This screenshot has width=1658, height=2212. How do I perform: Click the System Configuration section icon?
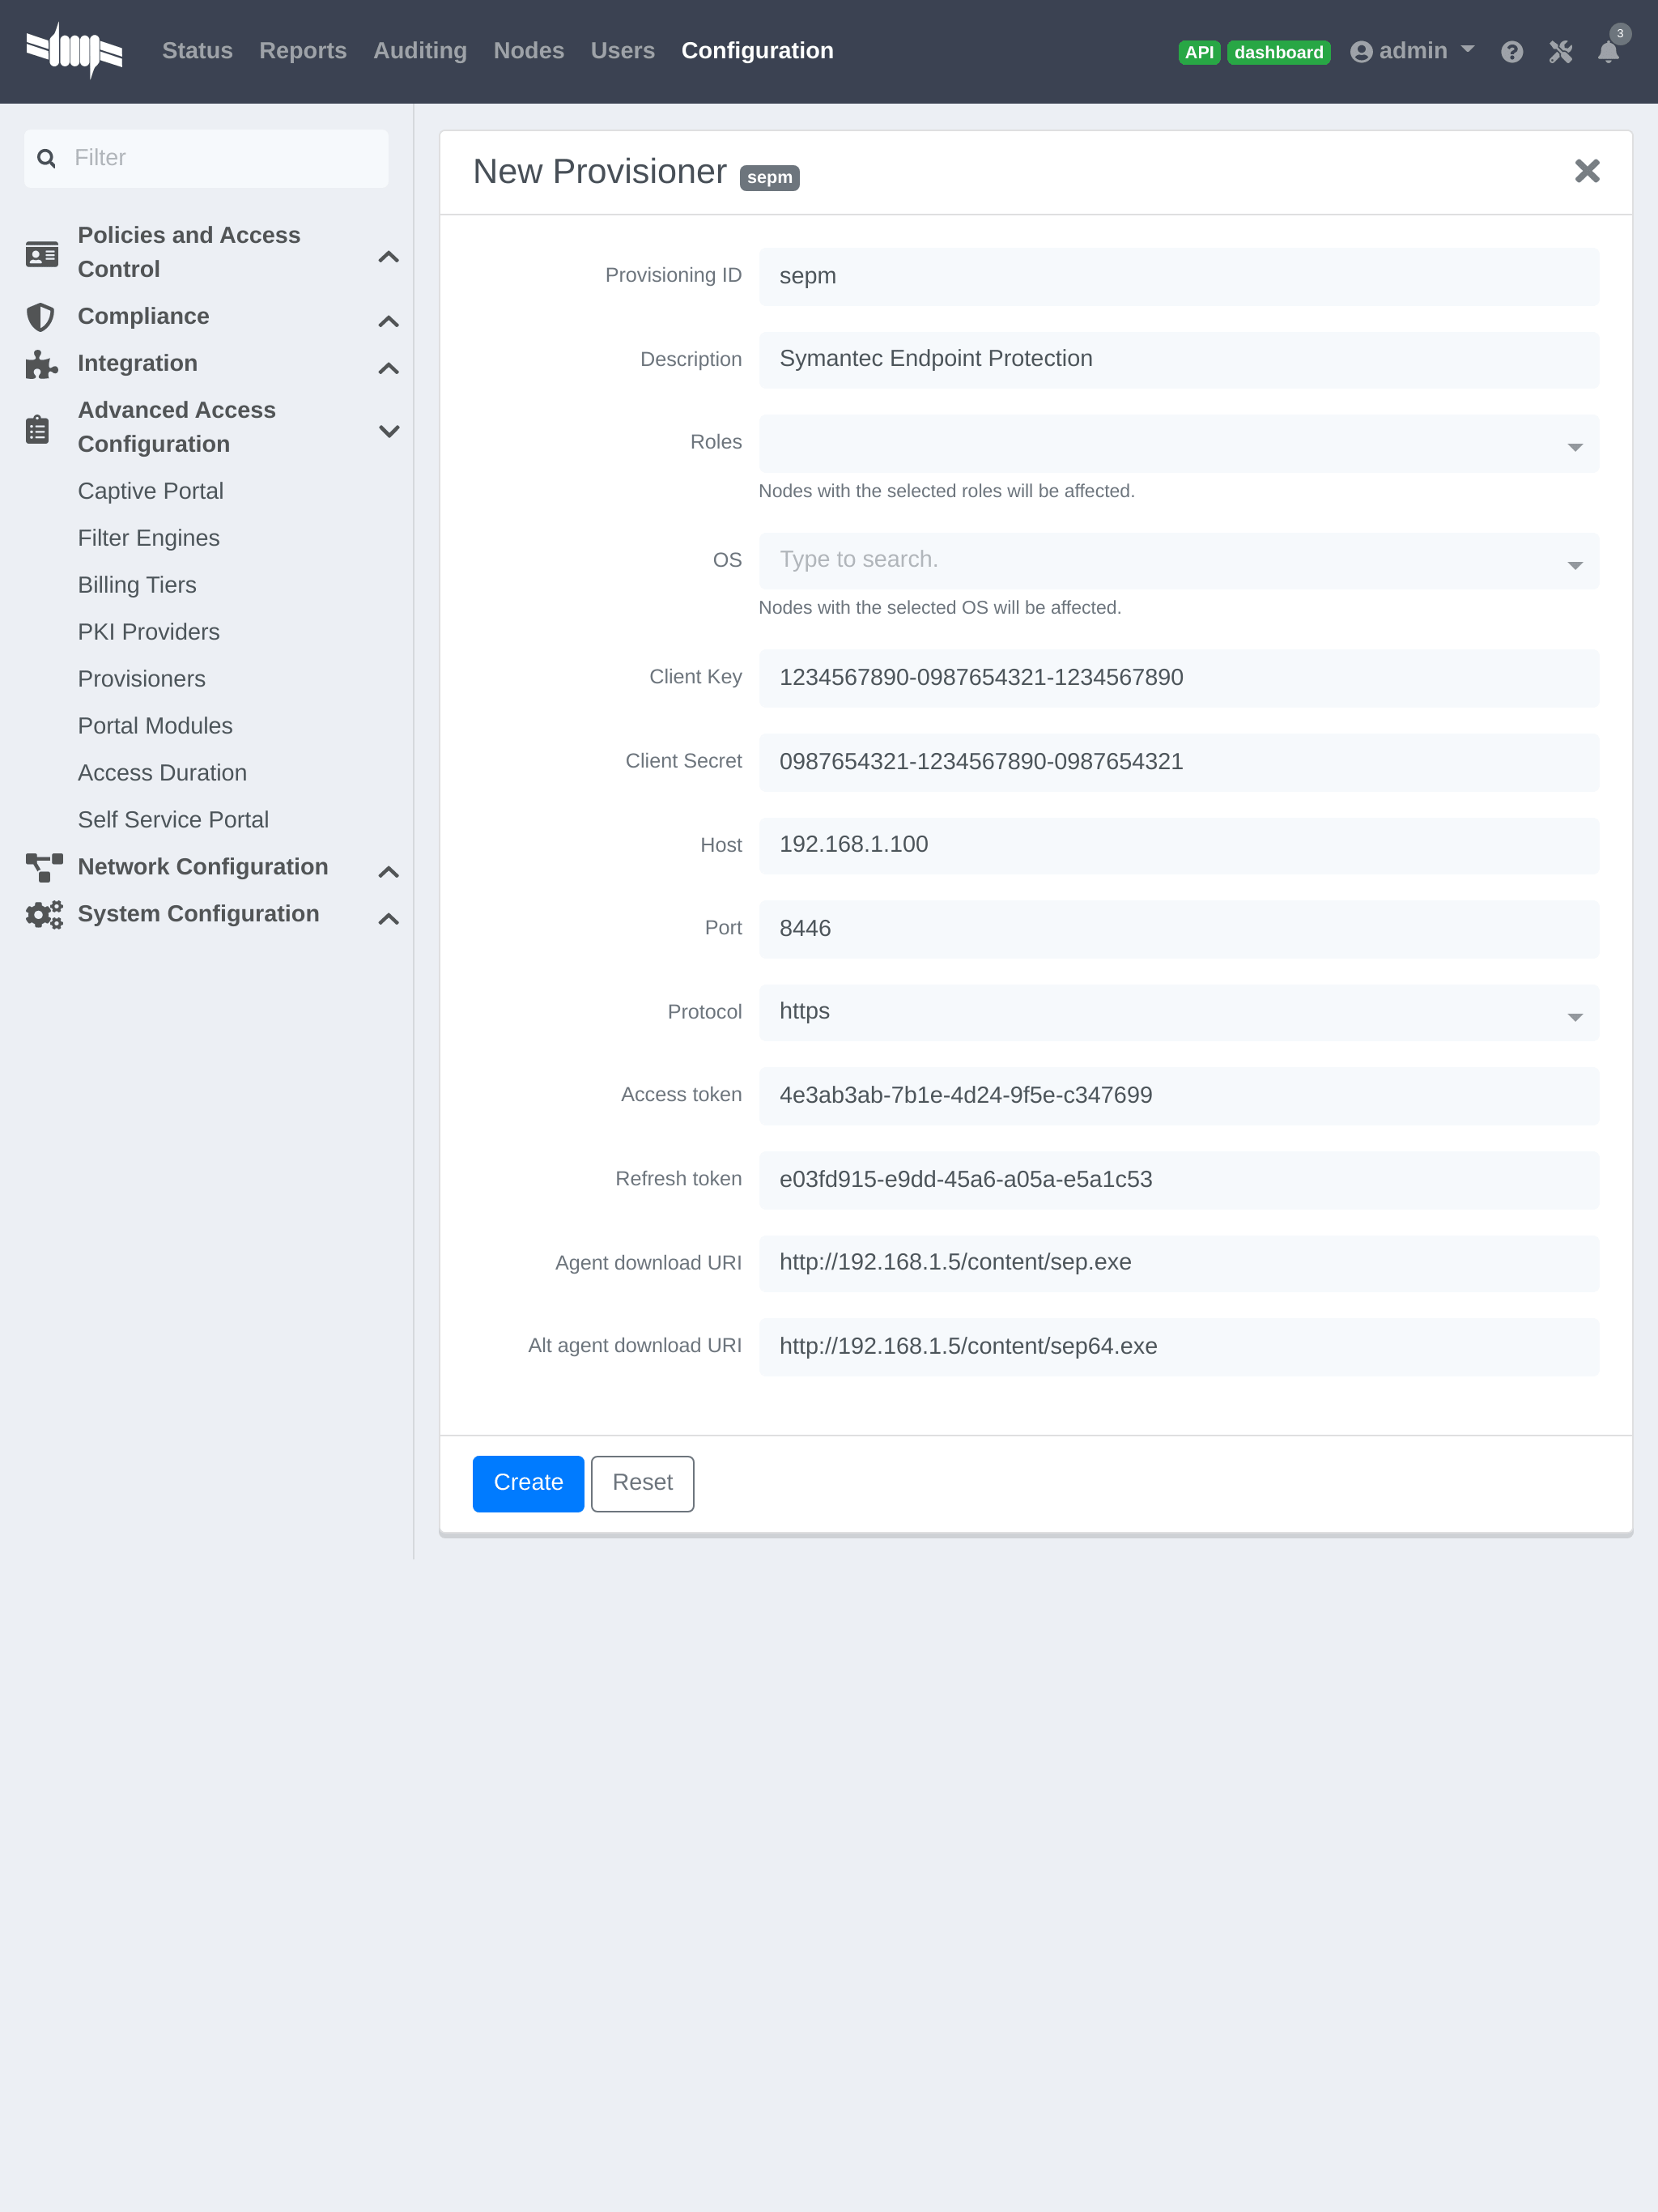[42, 914]
